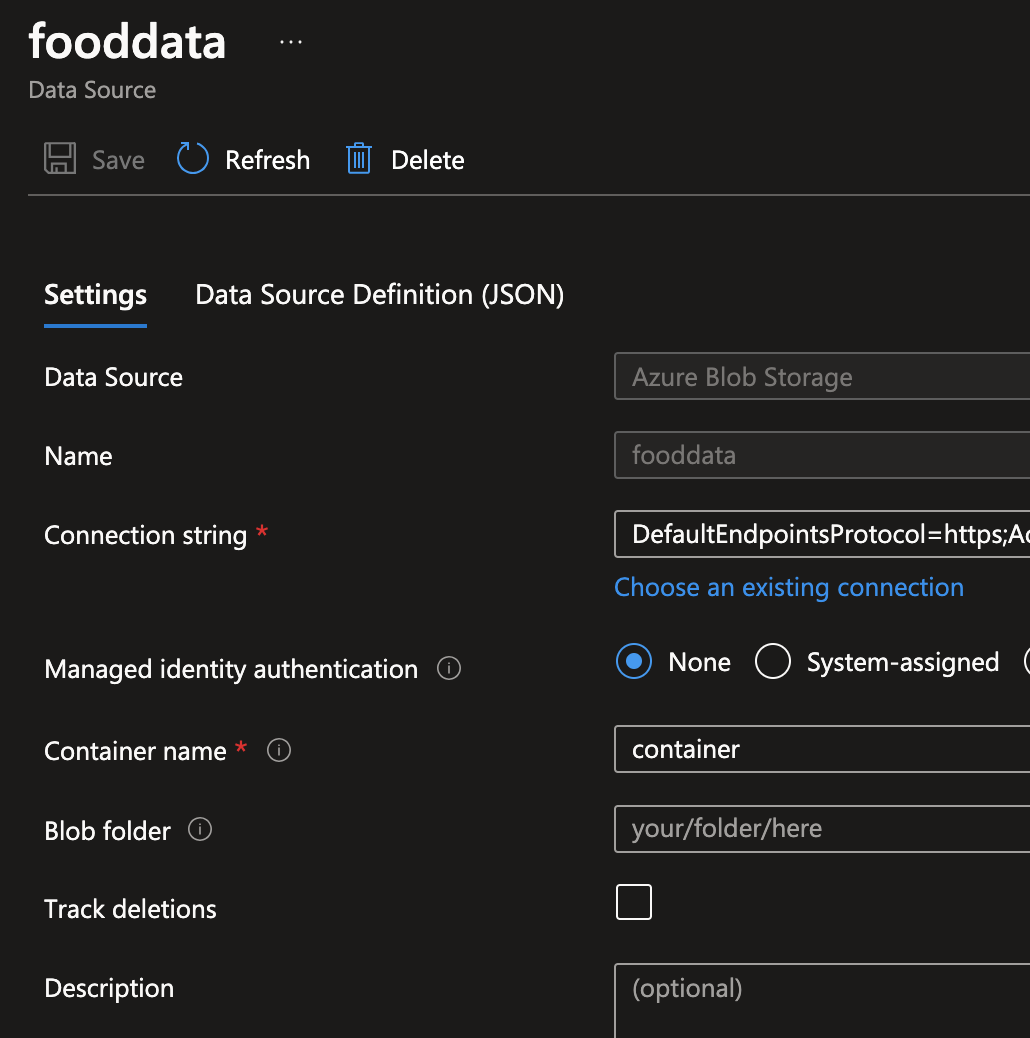The width and height of the screenshot is (1030, 1038).
Task: Click the Delete trash can icon
Action: click(x=358, y=158)
